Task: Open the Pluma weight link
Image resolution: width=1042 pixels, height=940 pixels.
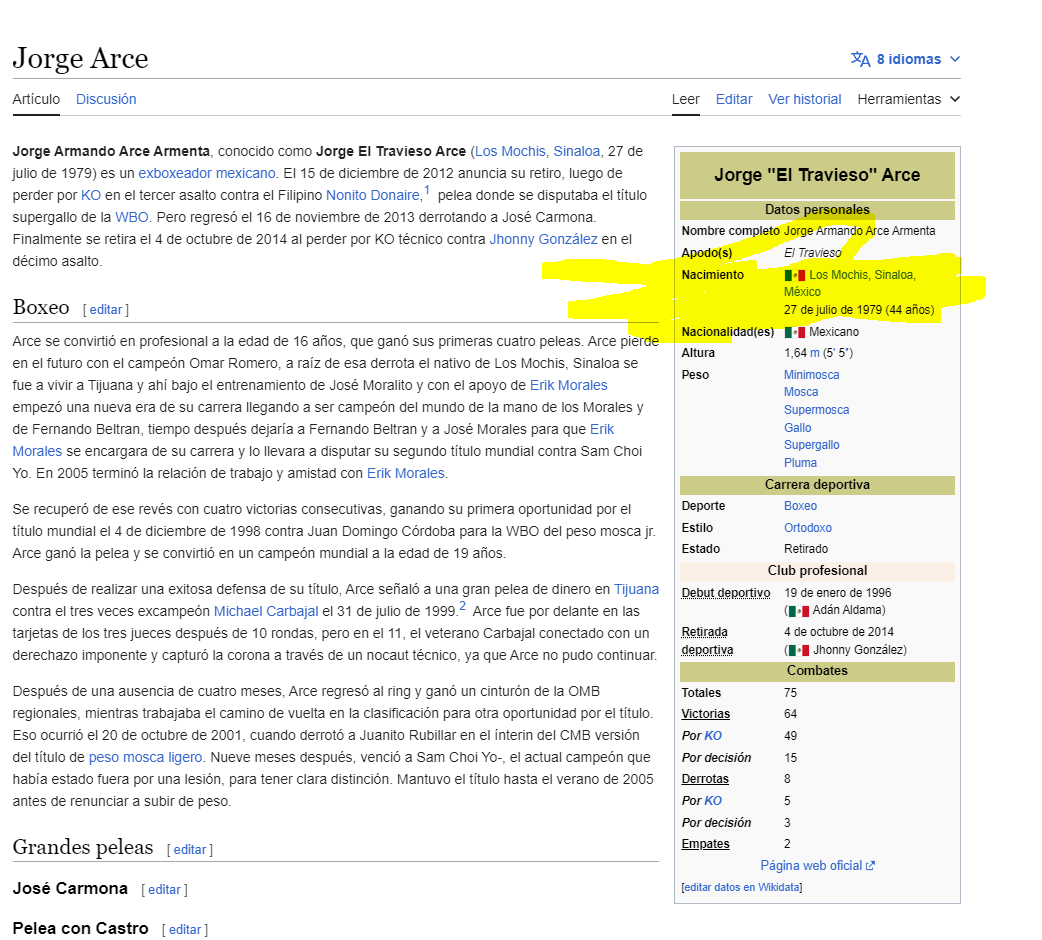Action: (x=800, y=463)
